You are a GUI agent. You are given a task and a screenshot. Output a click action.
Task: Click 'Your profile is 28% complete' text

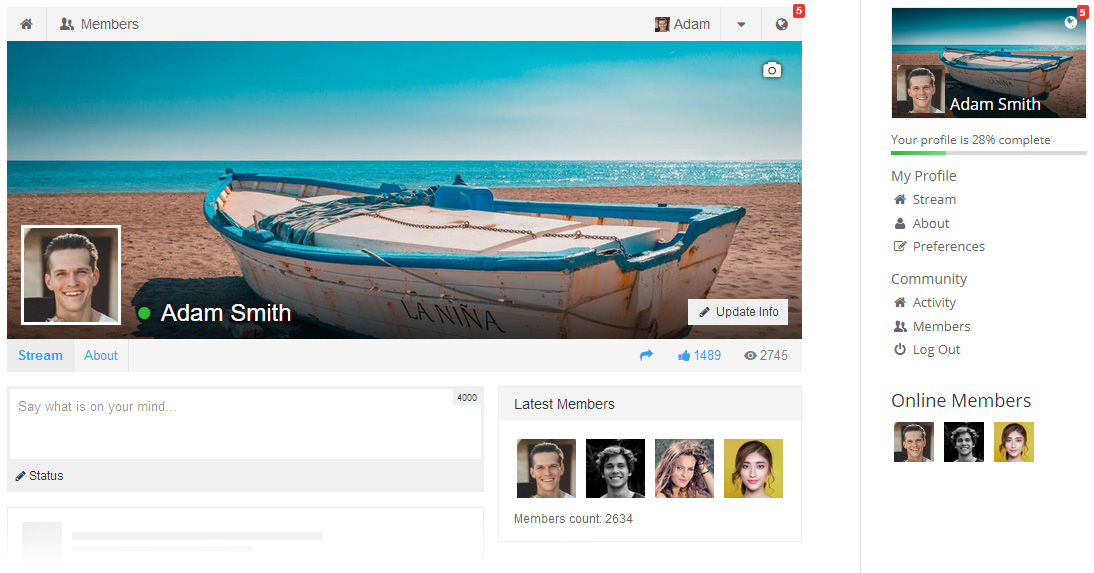pyautogui.click(x=971, y=140)
